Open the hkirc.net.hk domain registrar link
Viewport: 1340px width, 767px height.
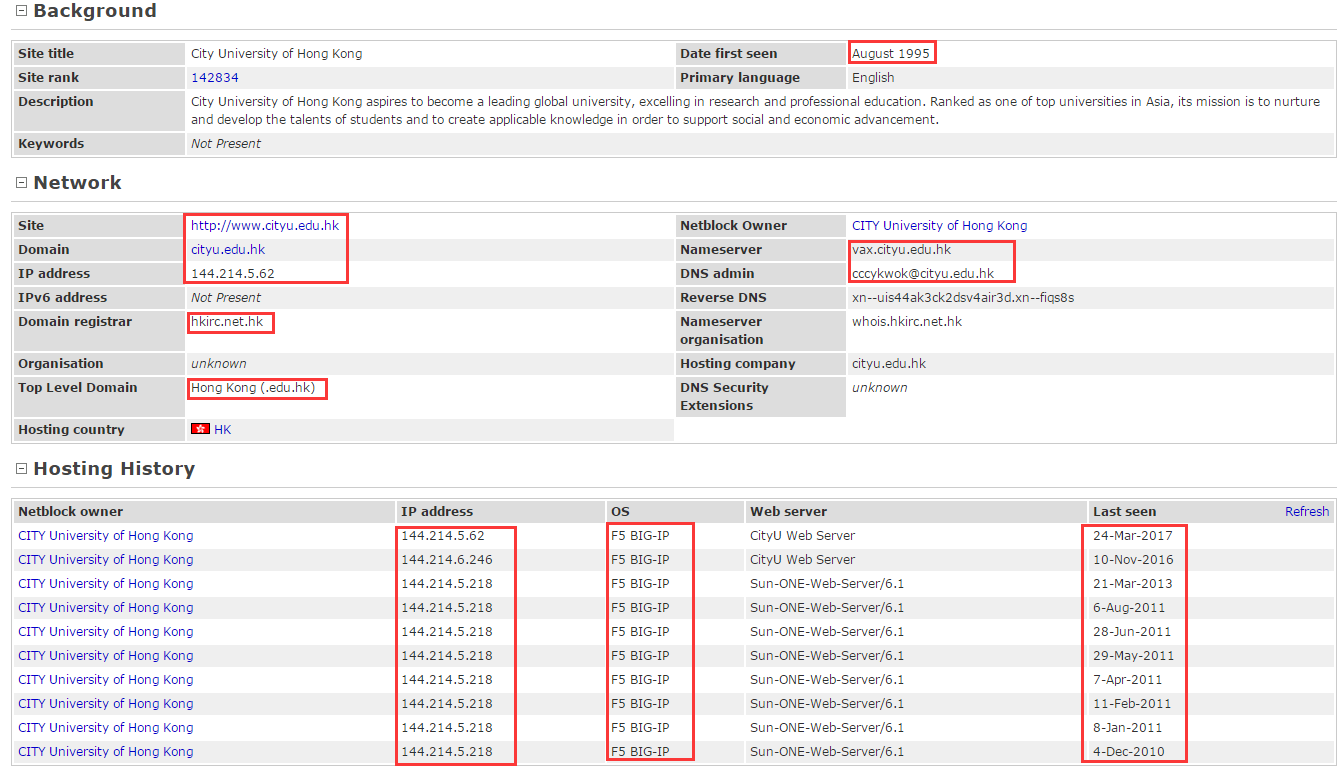(x=227, y=322)
